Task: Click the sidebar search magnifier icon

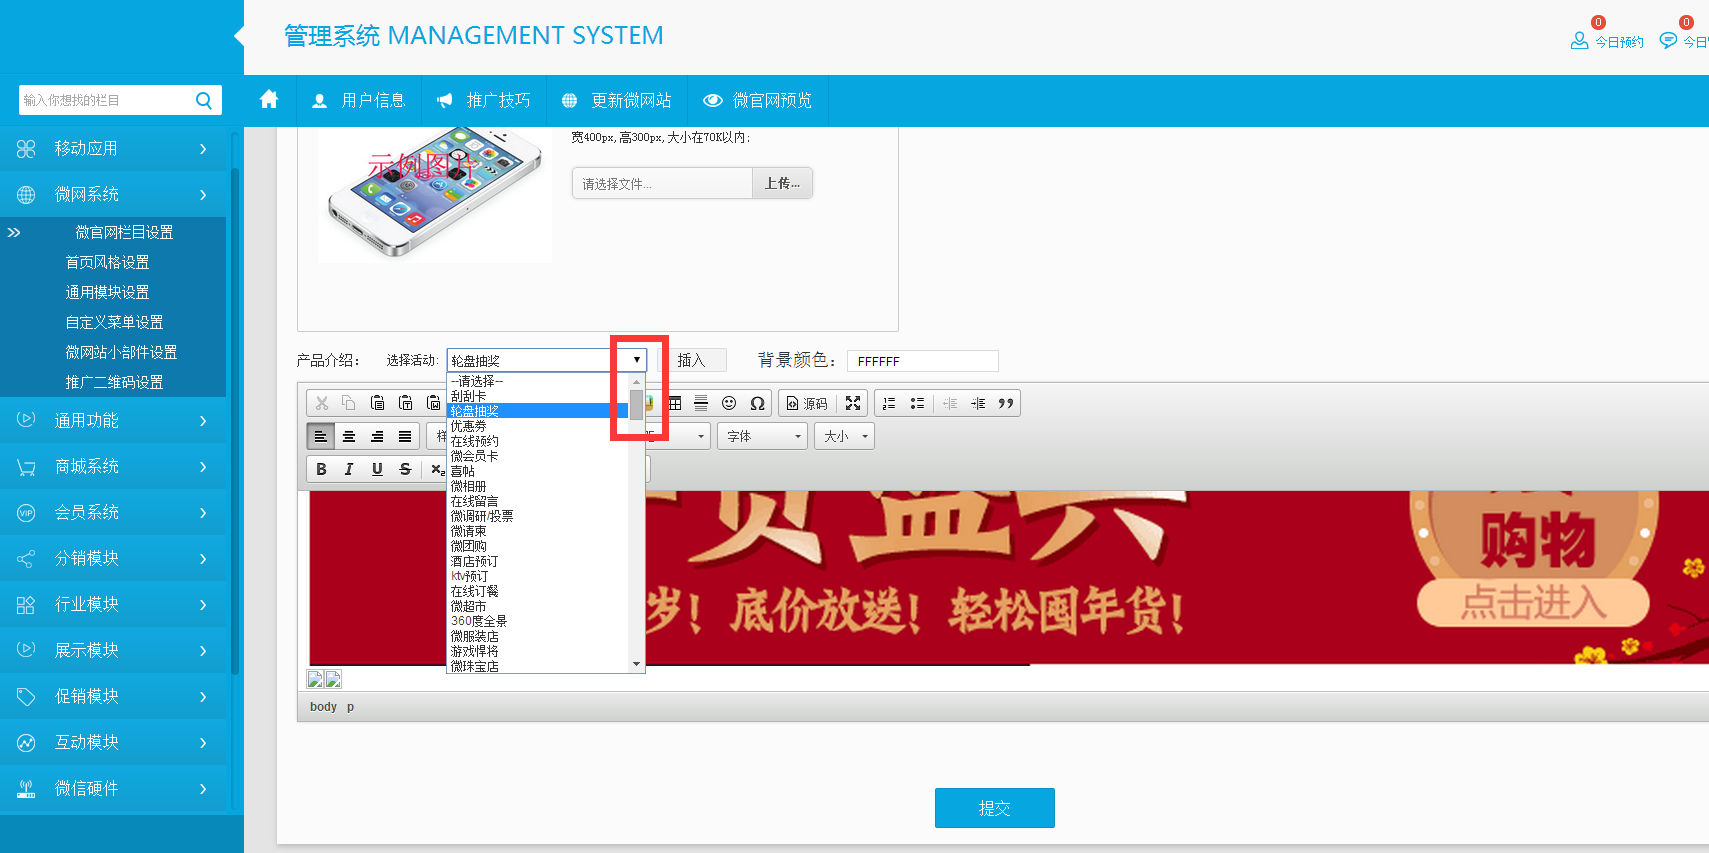Action: coord(204,100)
